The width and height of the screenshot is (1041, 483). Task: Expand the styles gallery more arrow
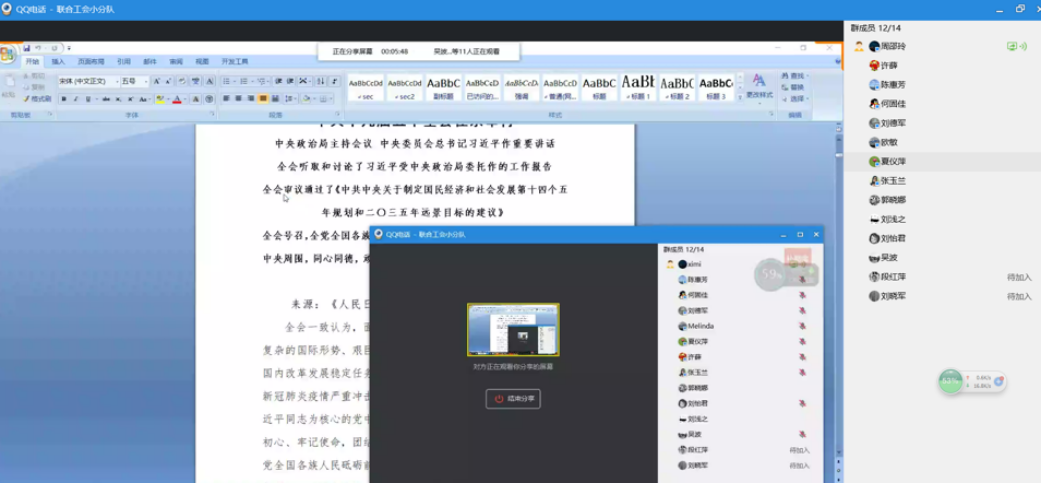(x=740, y=98)
